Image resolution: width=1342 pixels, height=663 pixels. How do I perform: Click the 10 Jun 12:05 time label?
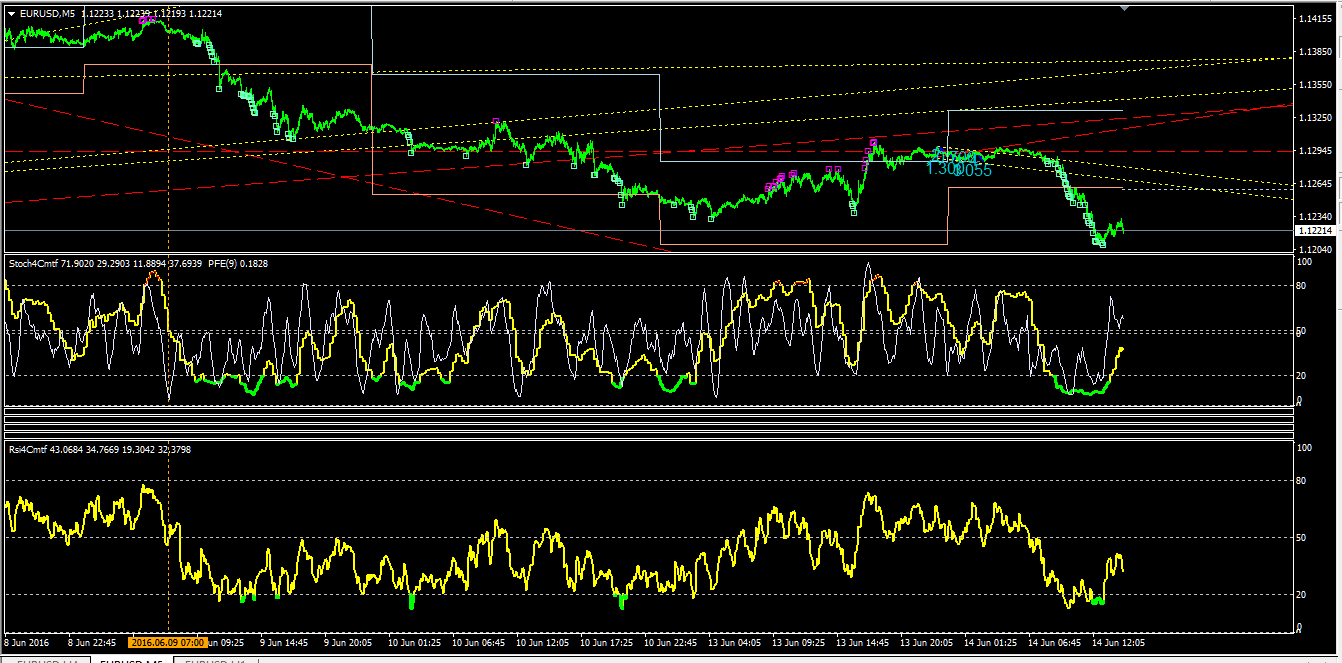(x=541, y=642)
